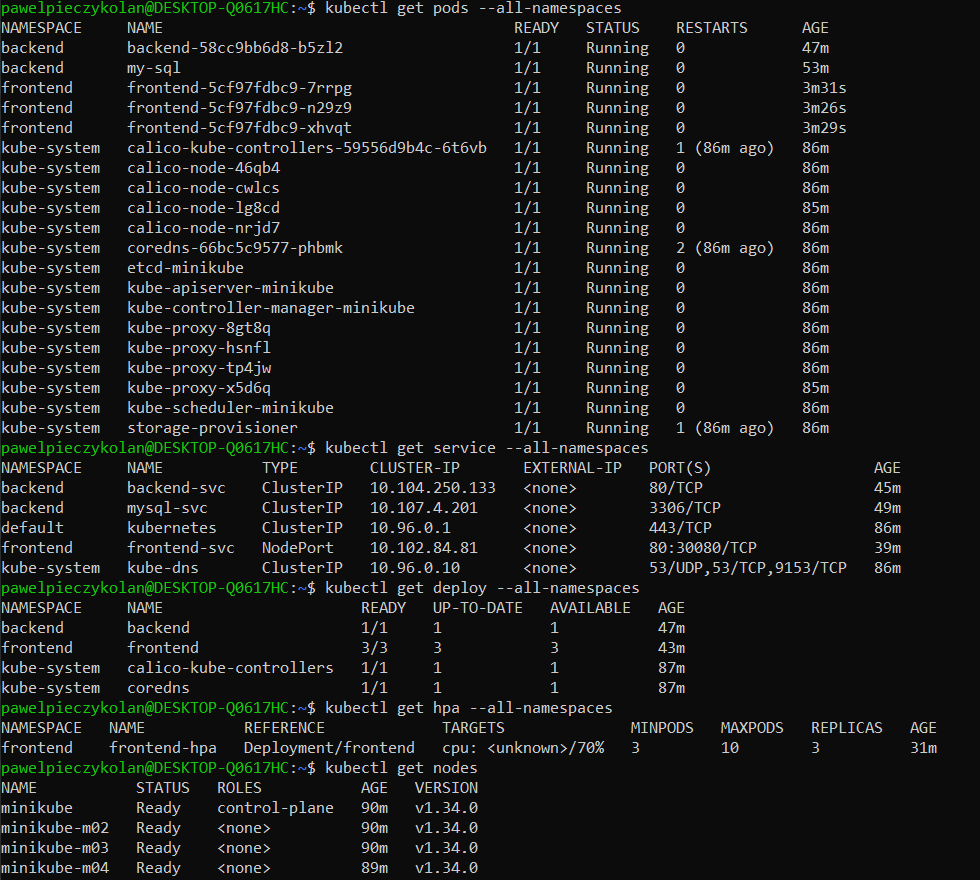The height and width of the screenshot is (880, 980).
Task: Click age value 3m26s
Action: click(824, 108)
